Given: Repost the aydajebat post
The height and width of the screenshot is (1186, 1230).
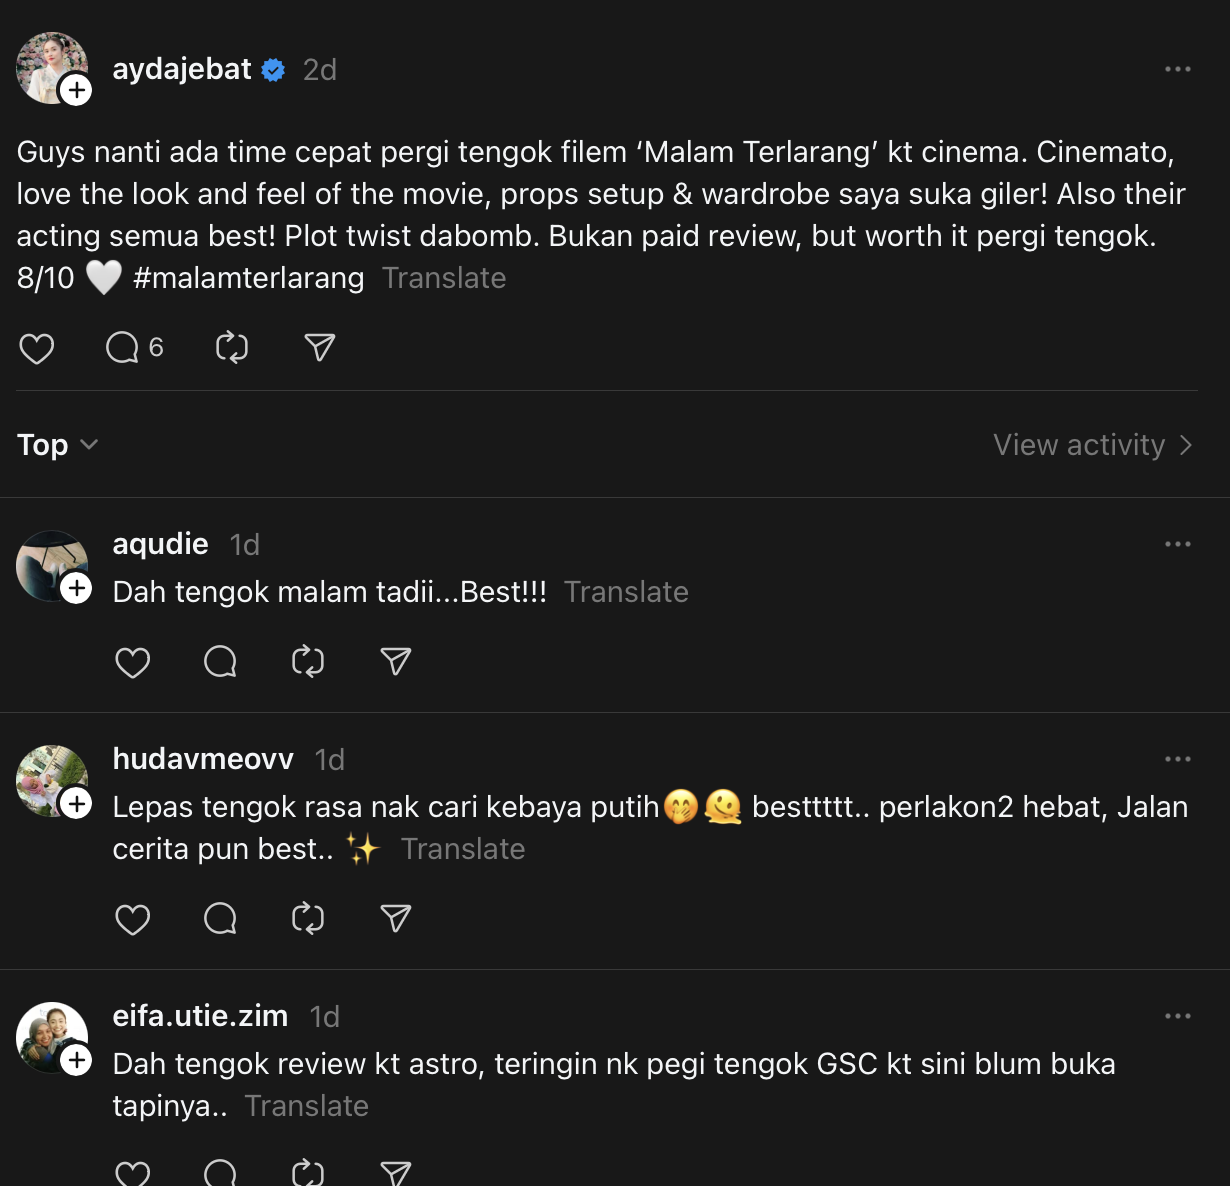Looking at the screenshot, I should (232, 348).
